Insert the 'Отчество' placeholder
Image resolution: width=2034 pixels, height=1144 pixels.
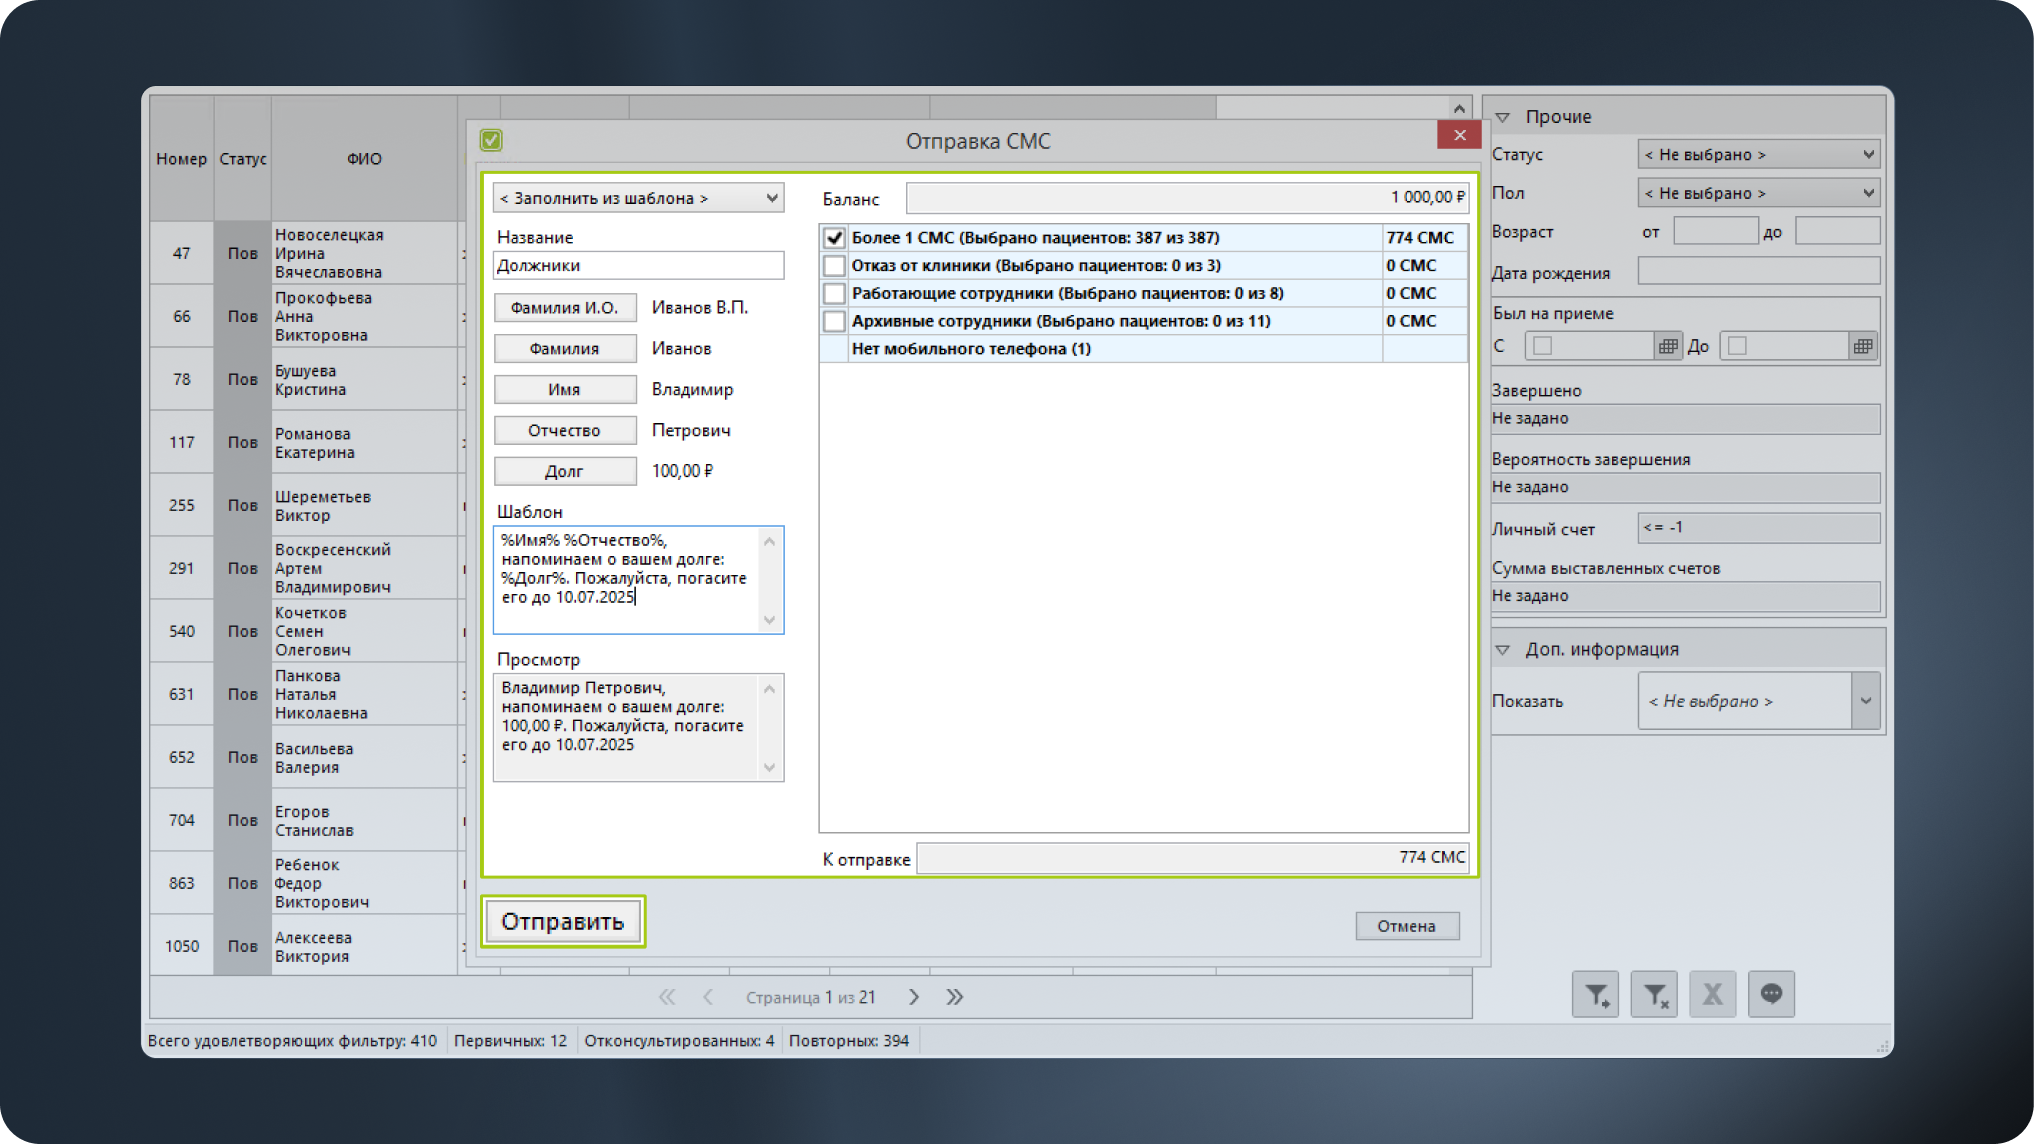pos(565,430)
